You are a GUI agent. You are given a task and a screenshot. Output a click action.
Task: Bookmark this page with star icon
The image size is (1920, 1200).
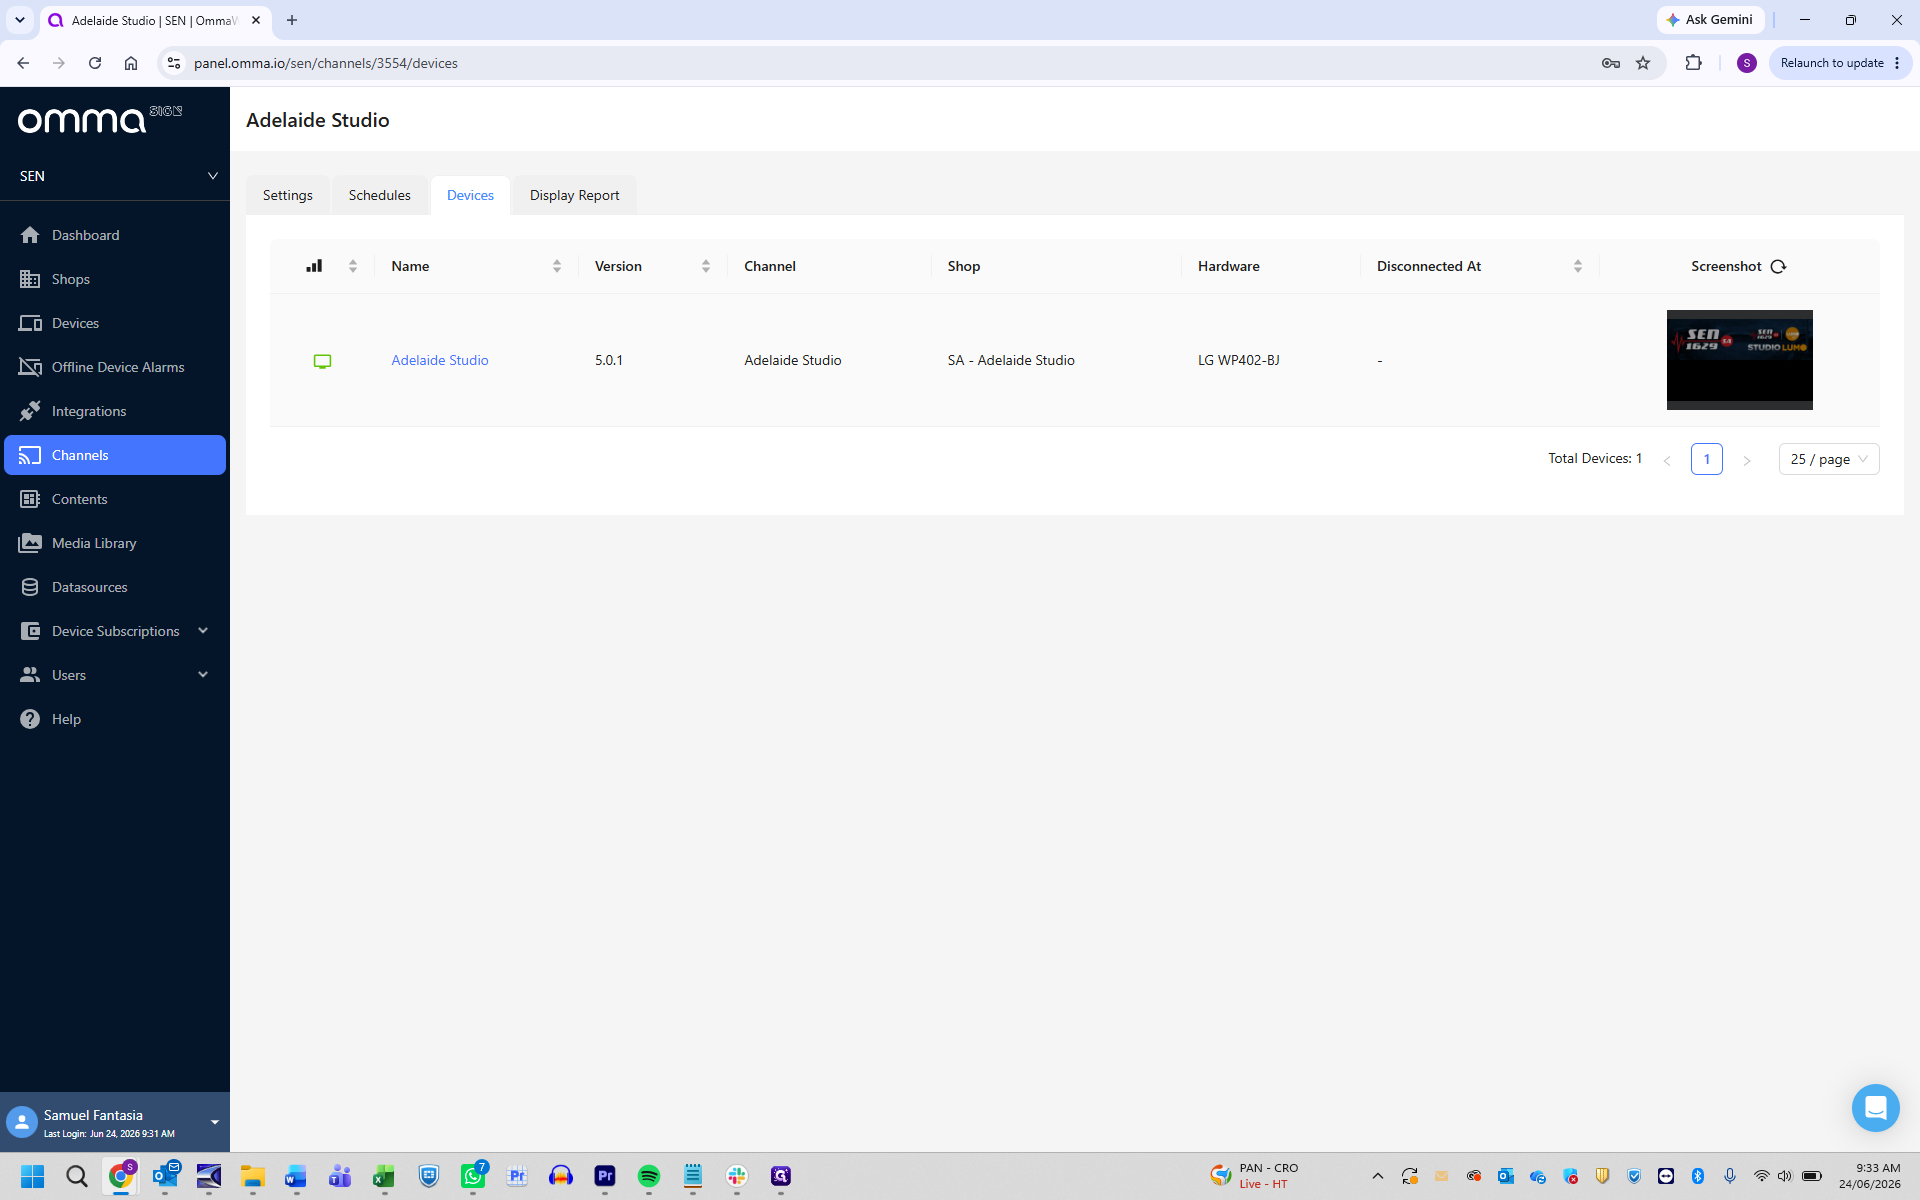coord(1643,63)
